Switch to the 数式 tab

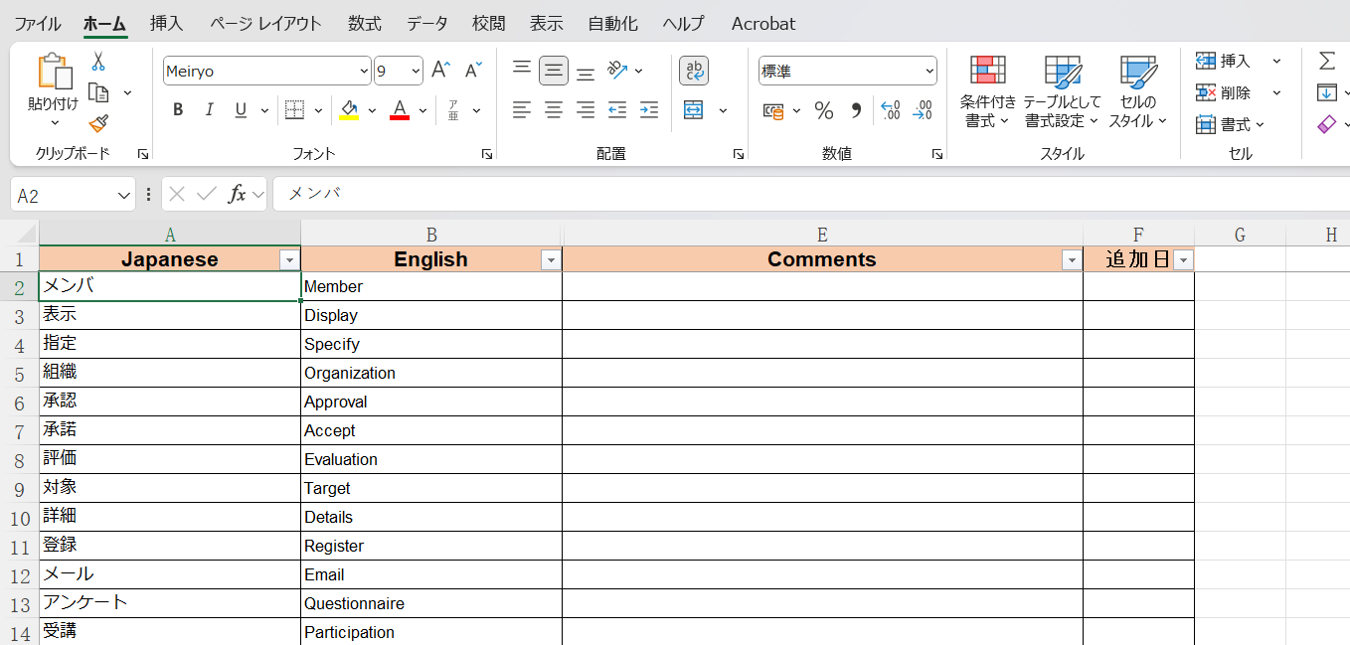click(365, 23)
